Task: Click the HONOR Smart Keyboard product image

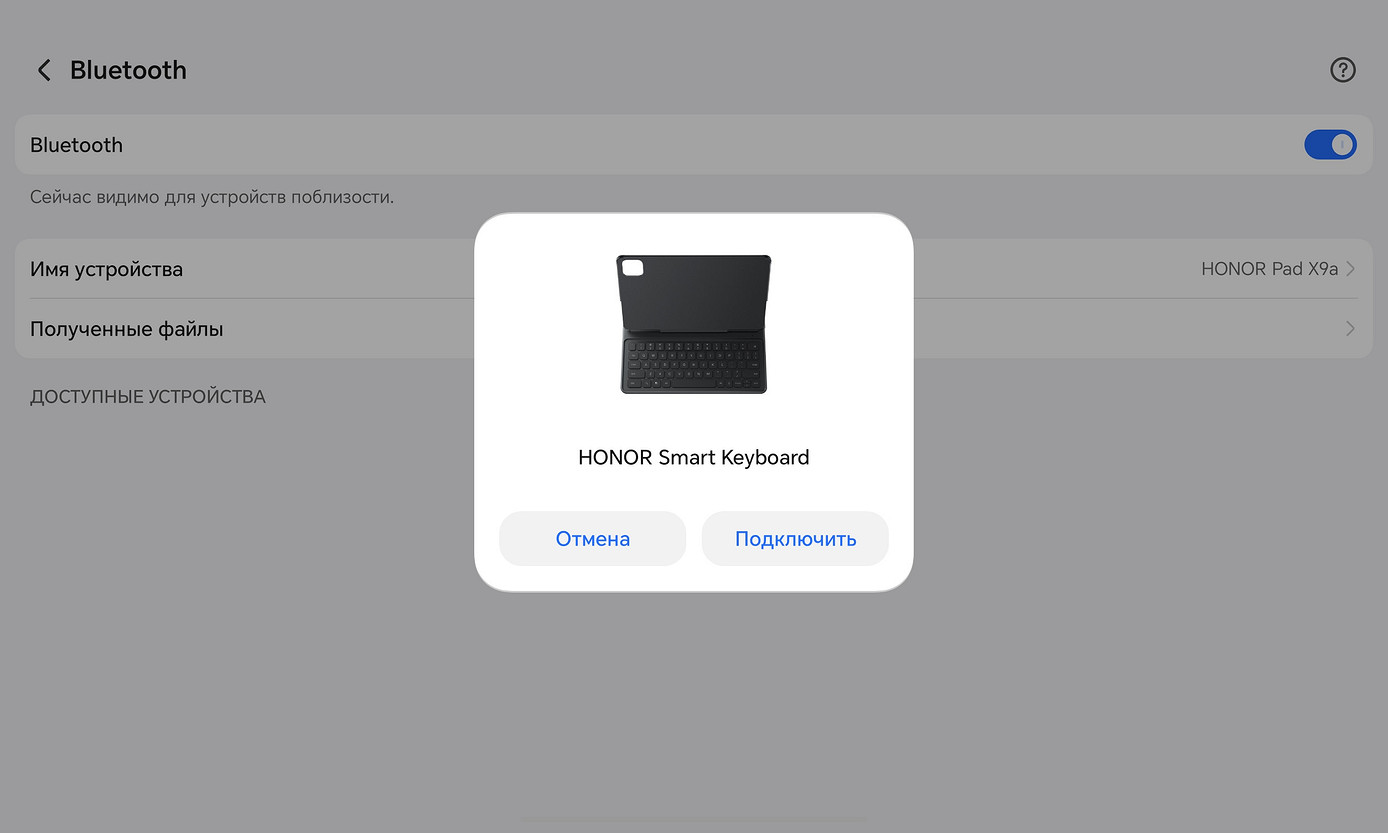Action: (x=693, y=323)
